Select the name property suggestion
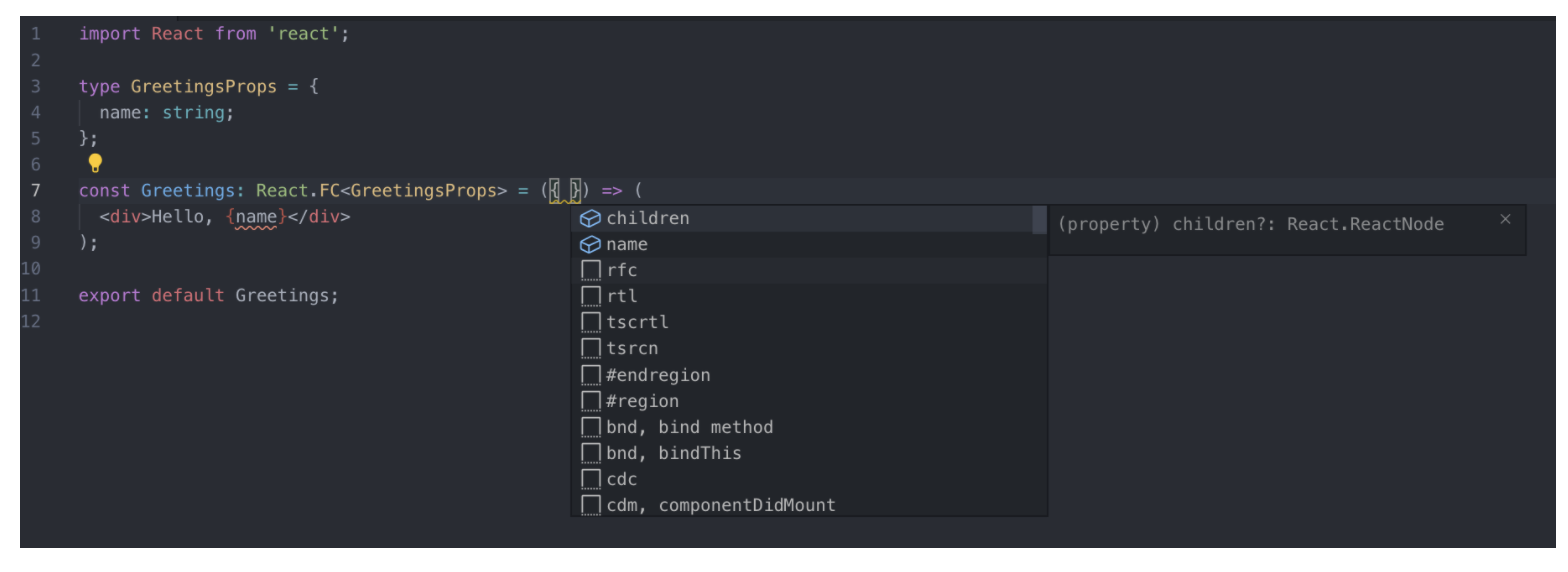The image size is (1568, 572). coord(808,244)
